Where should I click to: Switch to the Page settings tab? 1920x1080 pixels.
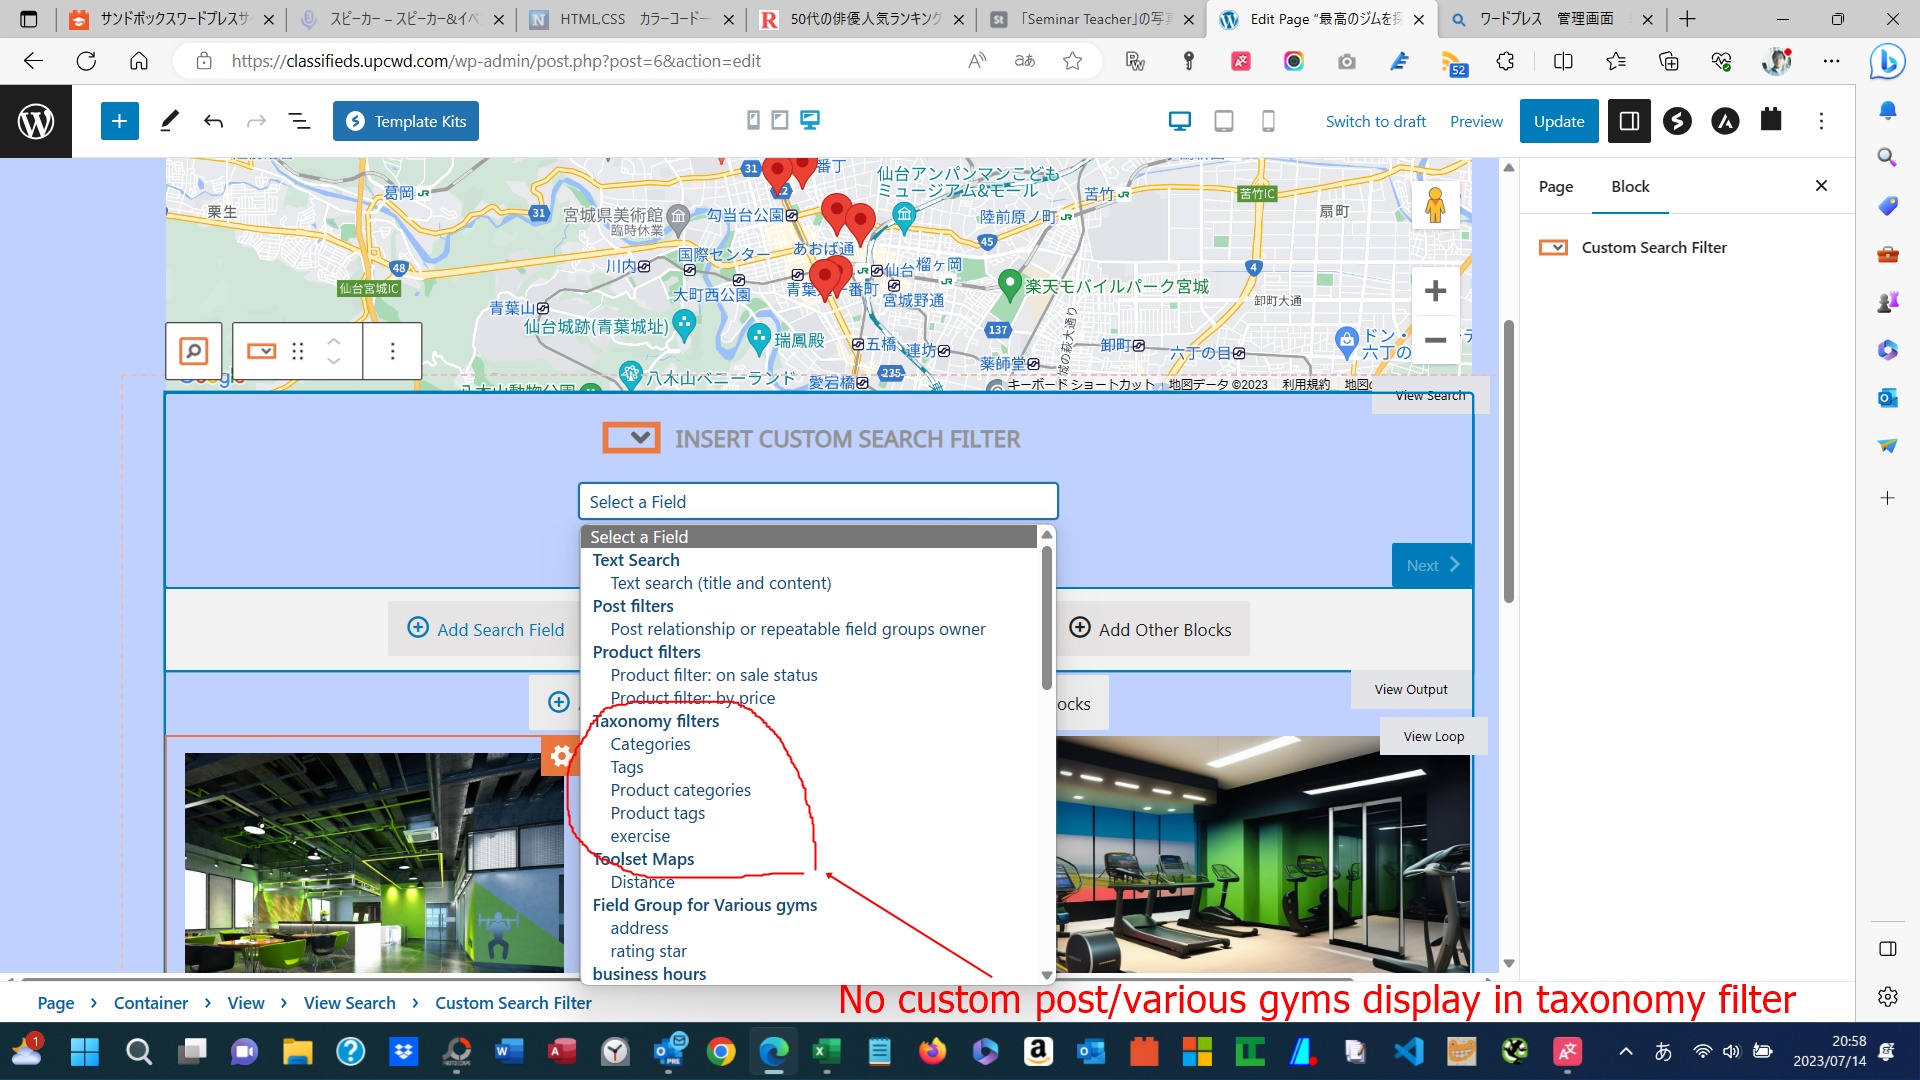[1555, 186]
